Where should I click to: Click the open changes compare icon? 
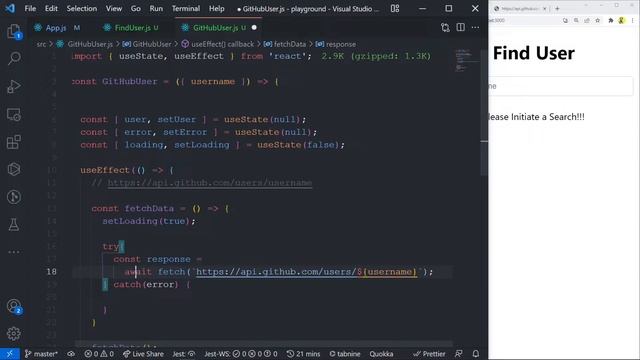445,27
